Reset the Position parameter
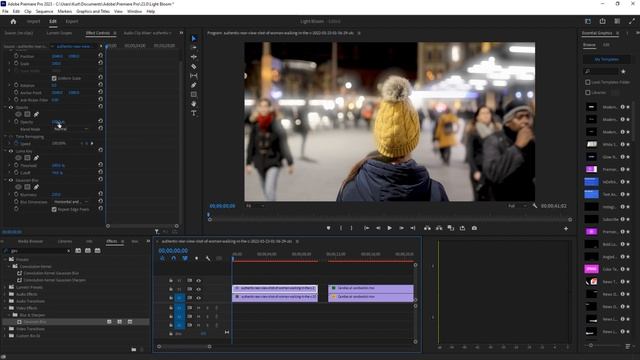640x360 pixels. 100,56
